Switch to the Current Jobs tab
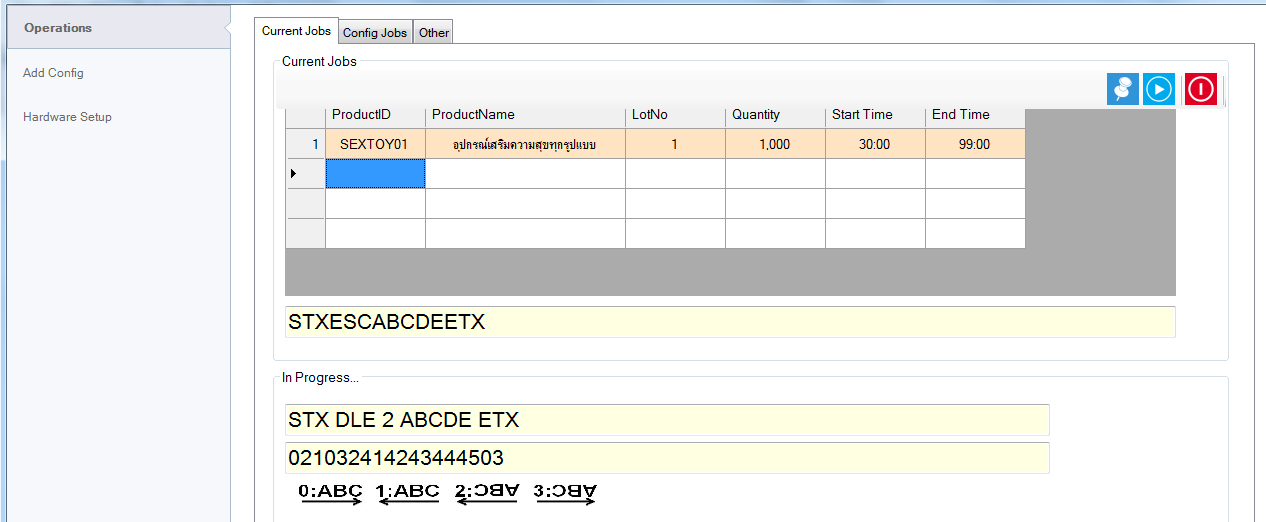The image size is (1266, 522). [x=296, y=31]
